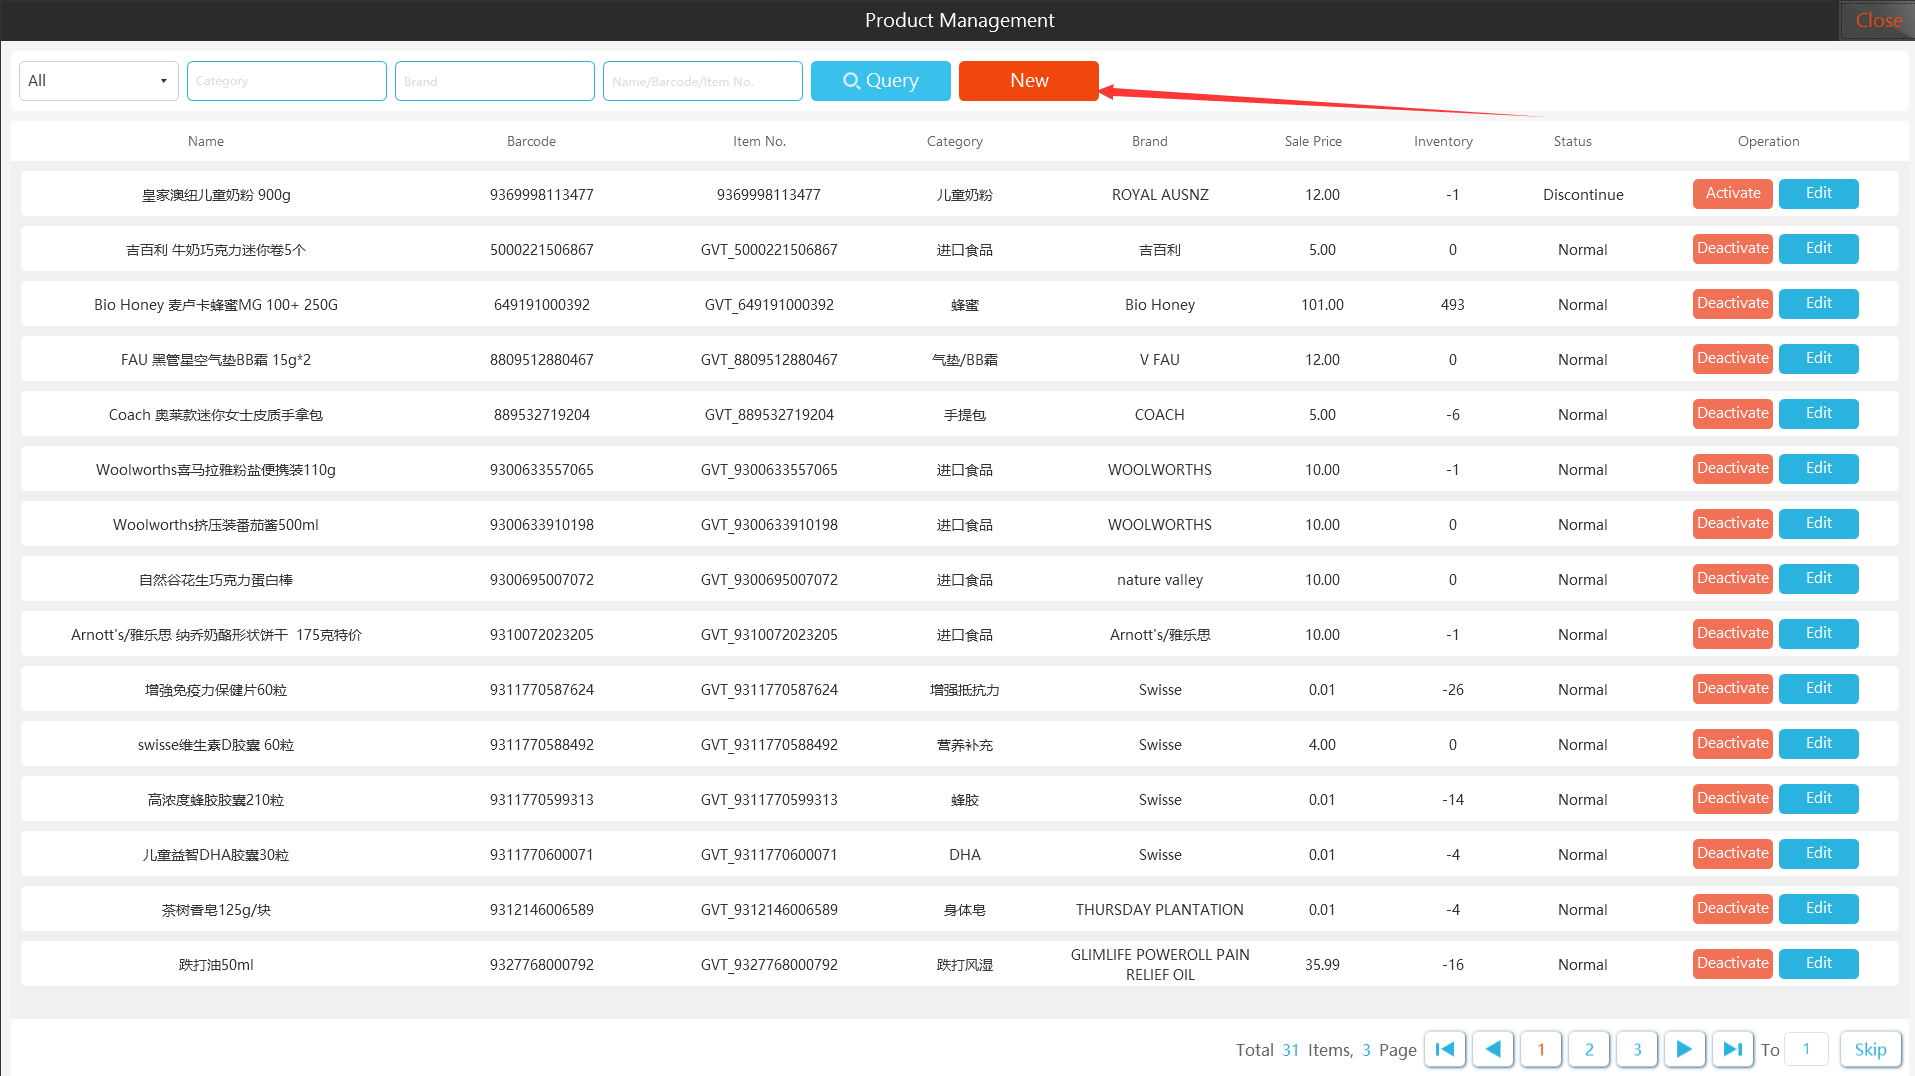Focus the Category filter input field
The width and height of the screenshot is (1915, 1076).
pos(286,81)
